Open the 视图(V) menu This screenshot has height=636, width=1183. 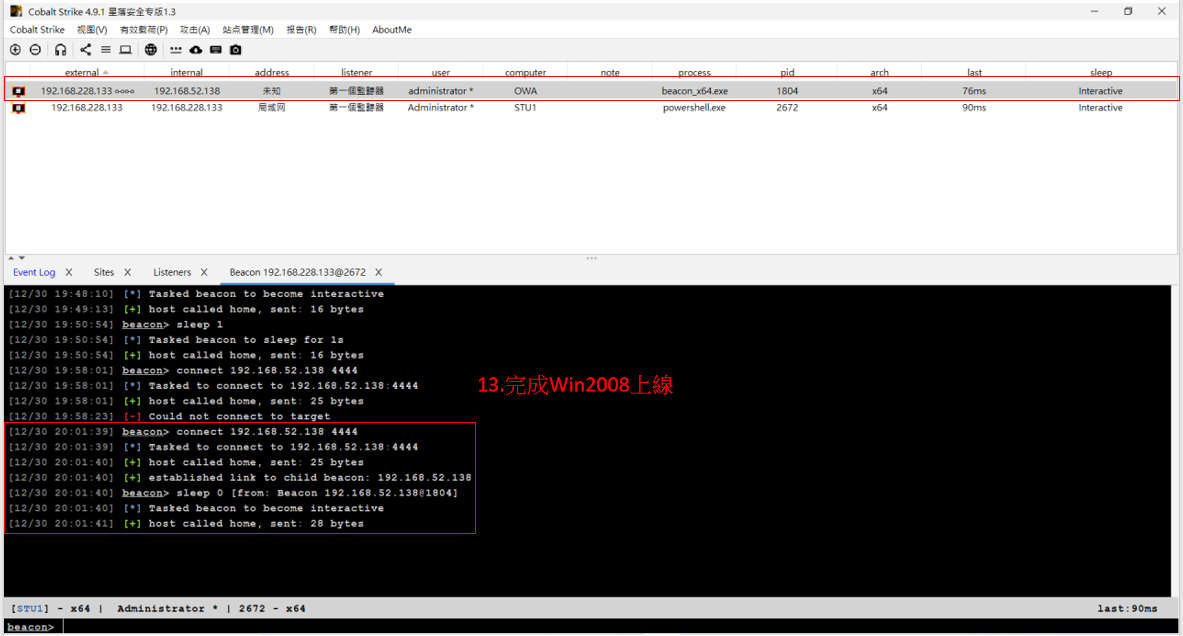point(92,29)
